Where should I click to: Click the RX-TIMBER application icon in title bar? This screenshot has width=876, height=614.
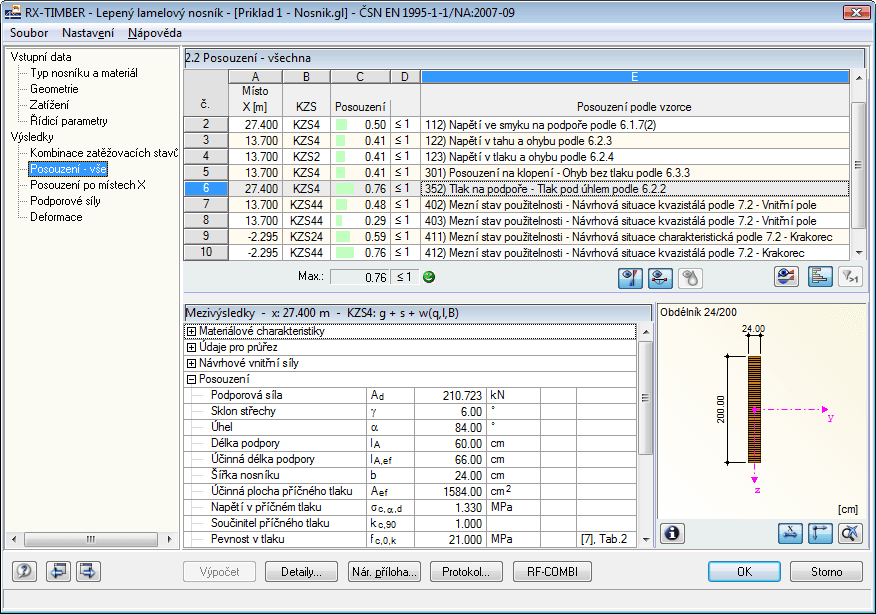pos(12,12)
